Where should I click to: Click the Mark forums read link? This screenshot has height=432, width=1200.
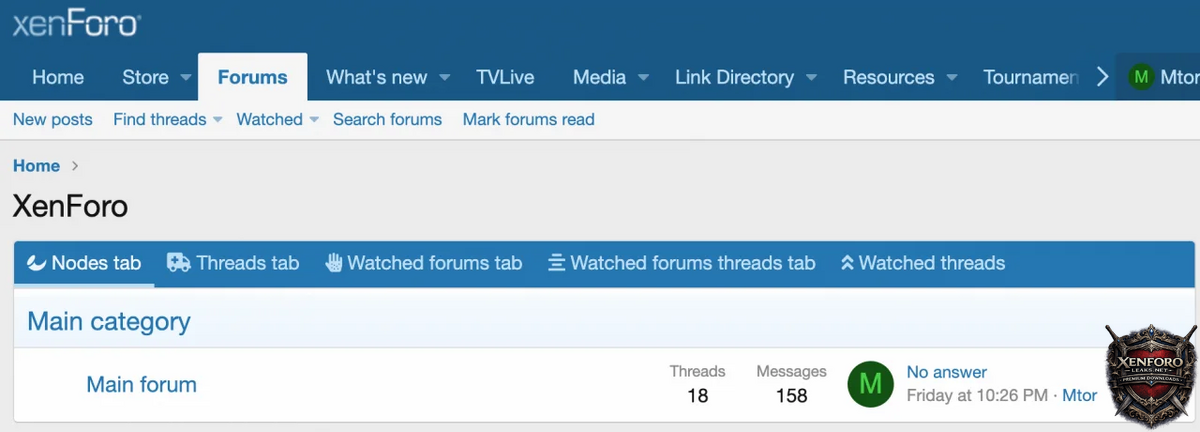pyautogui.click(x=528, y=119)
